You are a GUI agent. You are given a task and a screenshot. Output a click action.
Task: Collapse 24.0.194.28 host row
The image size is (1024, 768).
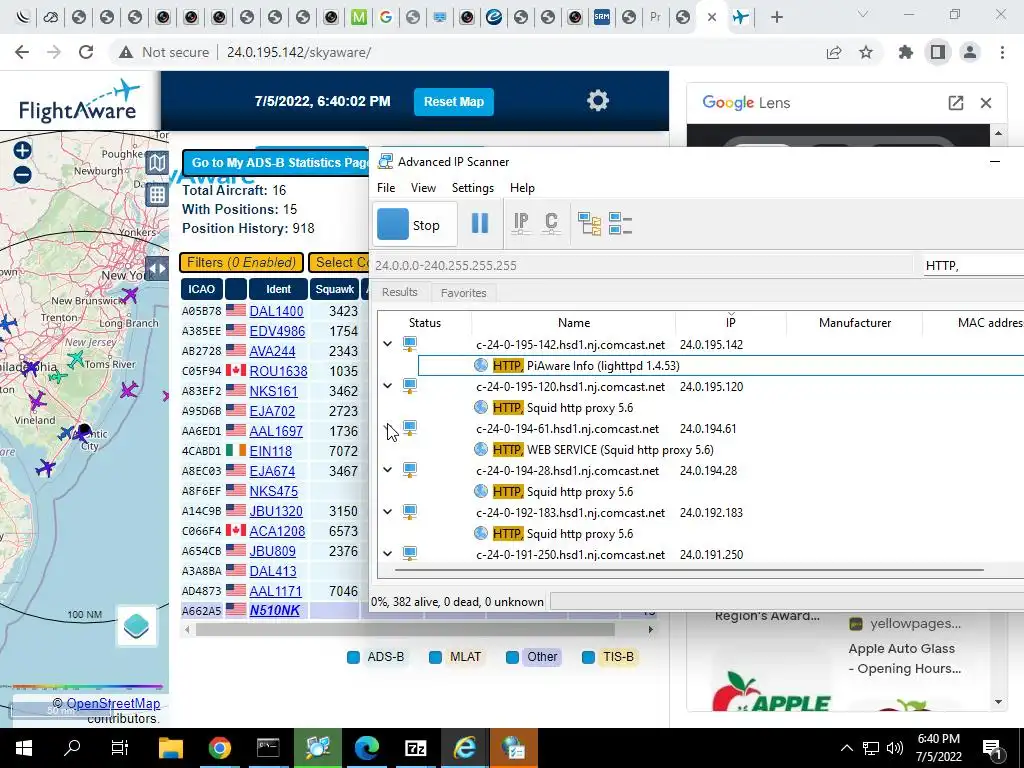[387, 470]
